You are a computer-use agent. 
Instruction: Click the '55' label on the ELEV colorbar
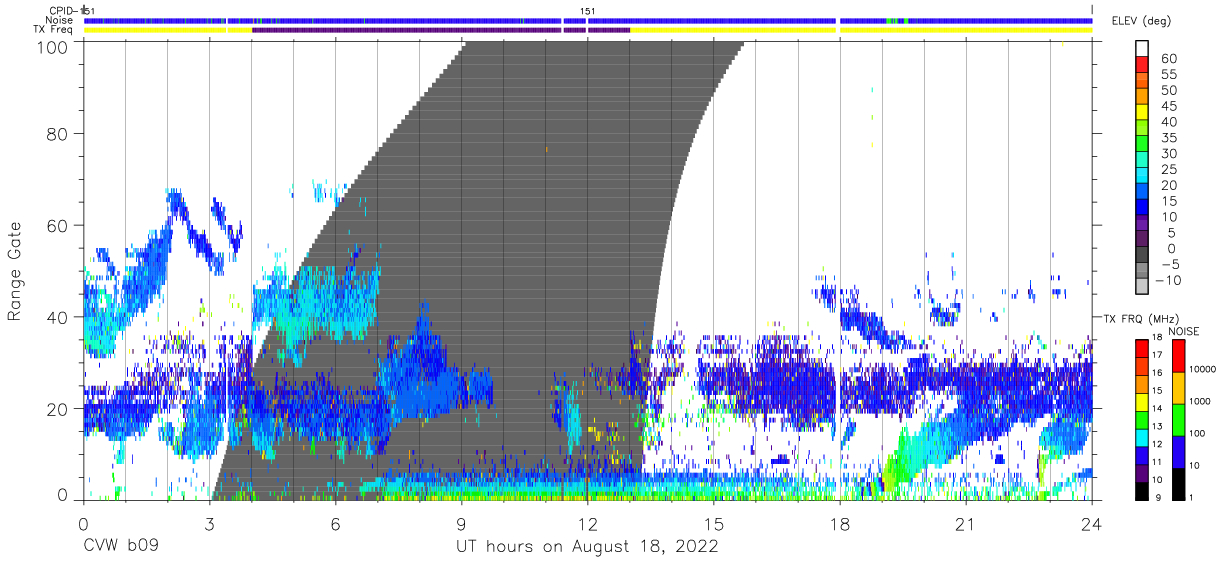pos(1168,75)
